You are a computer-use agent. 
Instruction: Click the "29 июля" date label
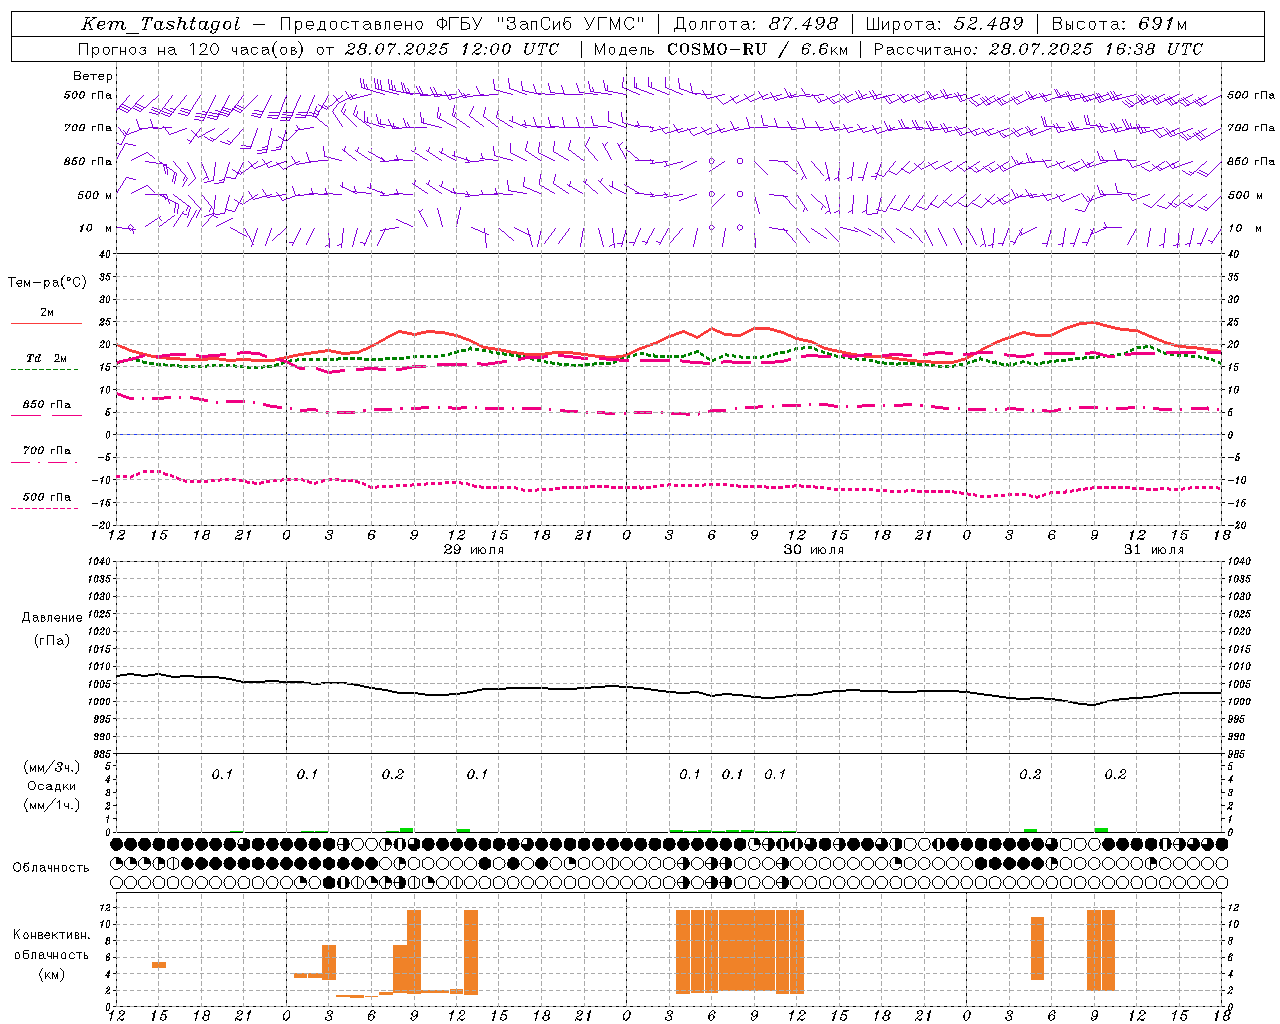[474, 550]
